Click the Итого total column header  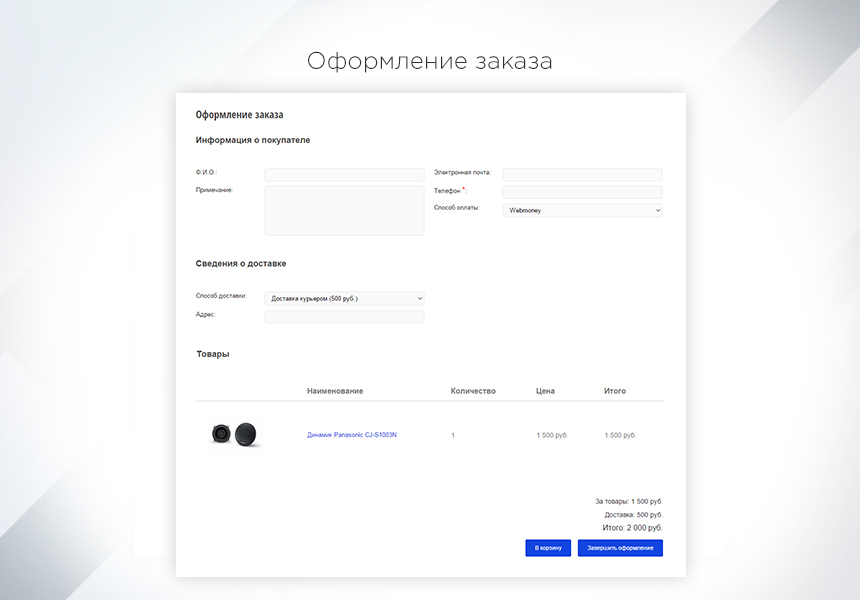(616, 390)
